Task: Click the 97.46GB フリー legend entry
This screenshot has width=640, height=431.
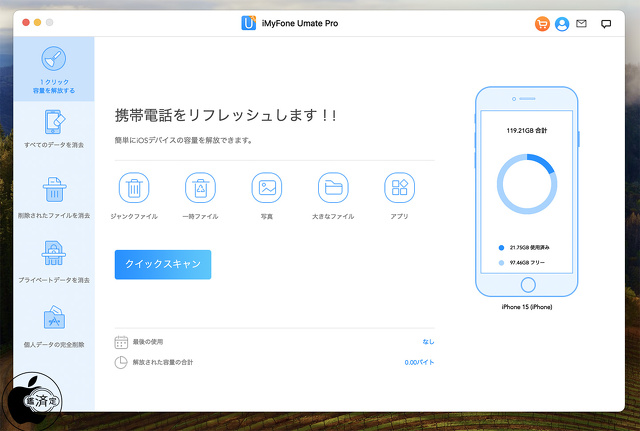Action: 522,262
